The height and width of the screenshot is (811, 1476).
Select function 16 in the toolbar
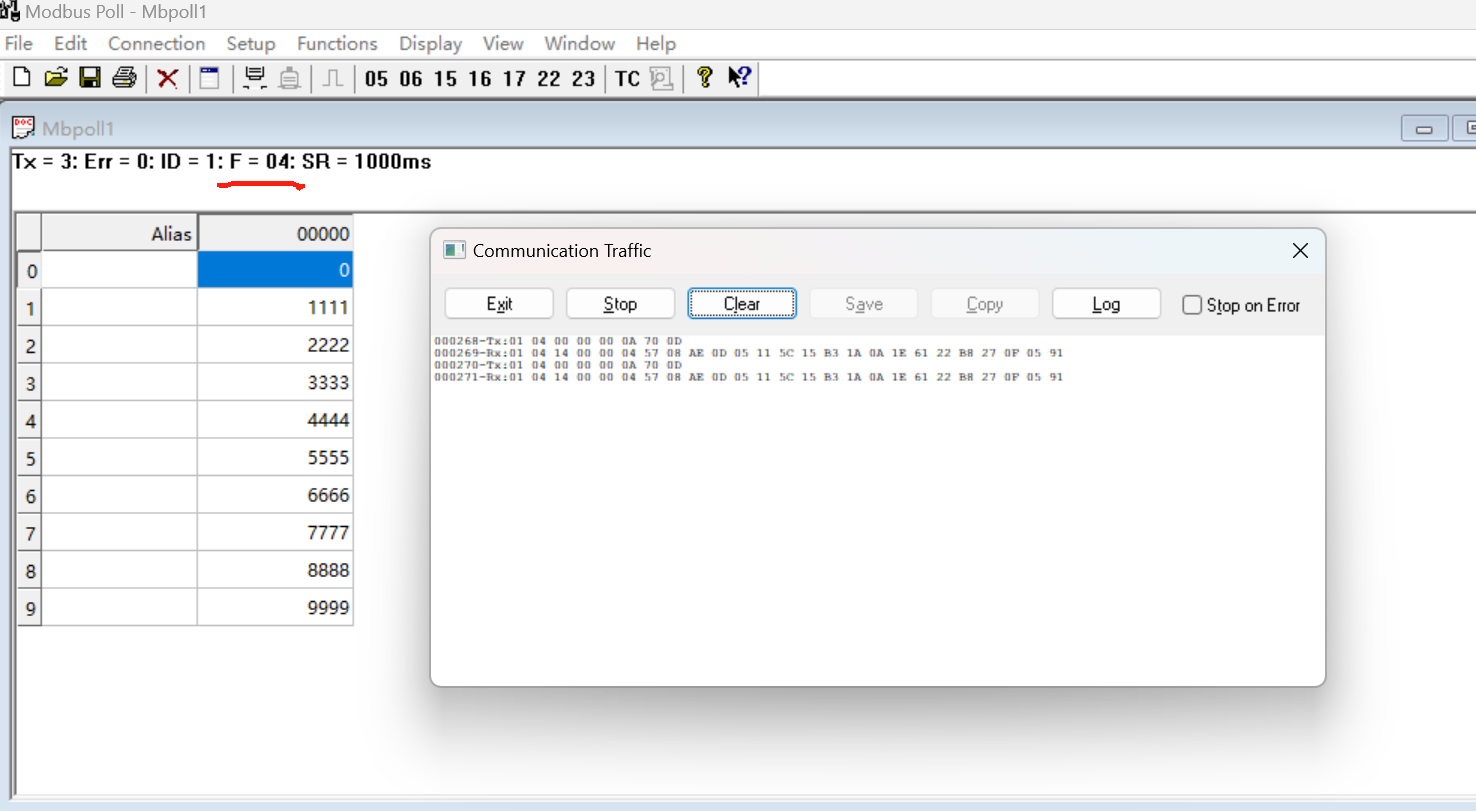pos(480,79)
